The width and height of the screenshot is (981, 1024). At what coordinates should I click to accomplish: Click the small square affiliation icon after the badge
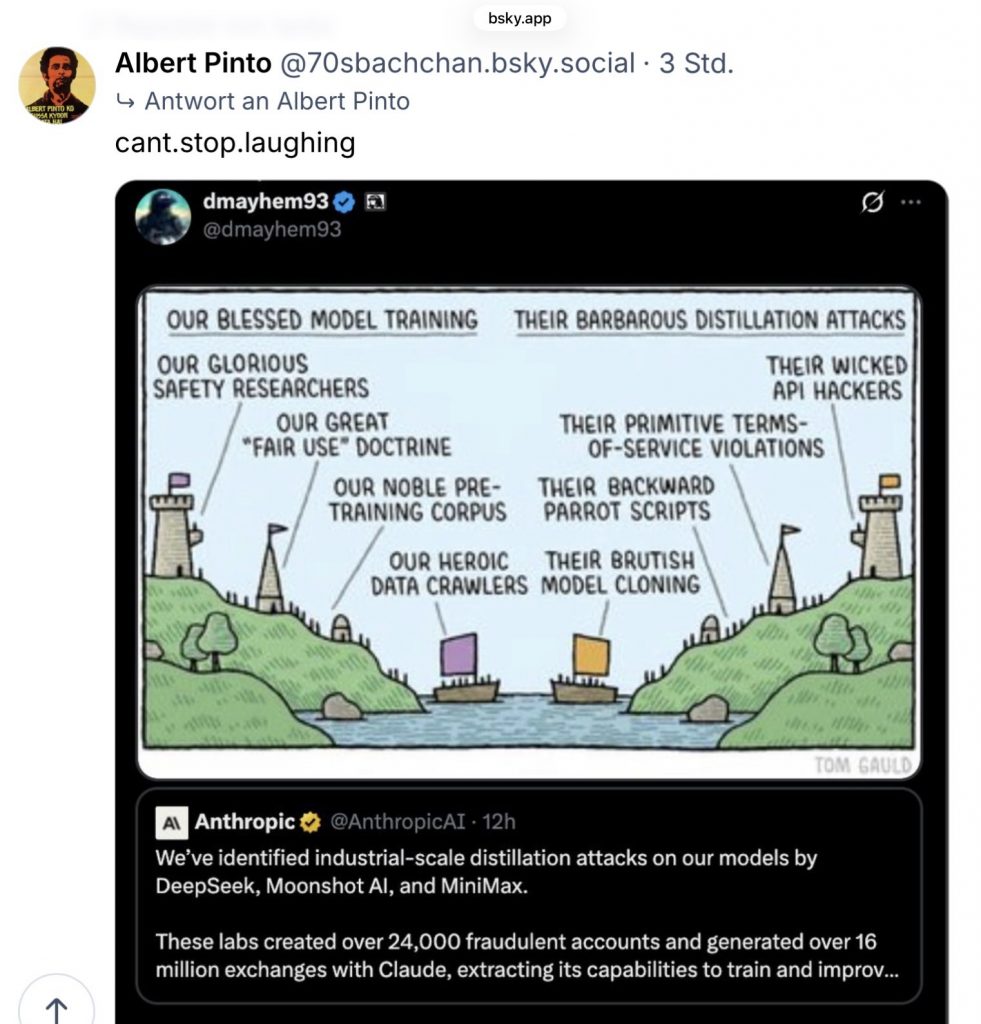point(376,203)
